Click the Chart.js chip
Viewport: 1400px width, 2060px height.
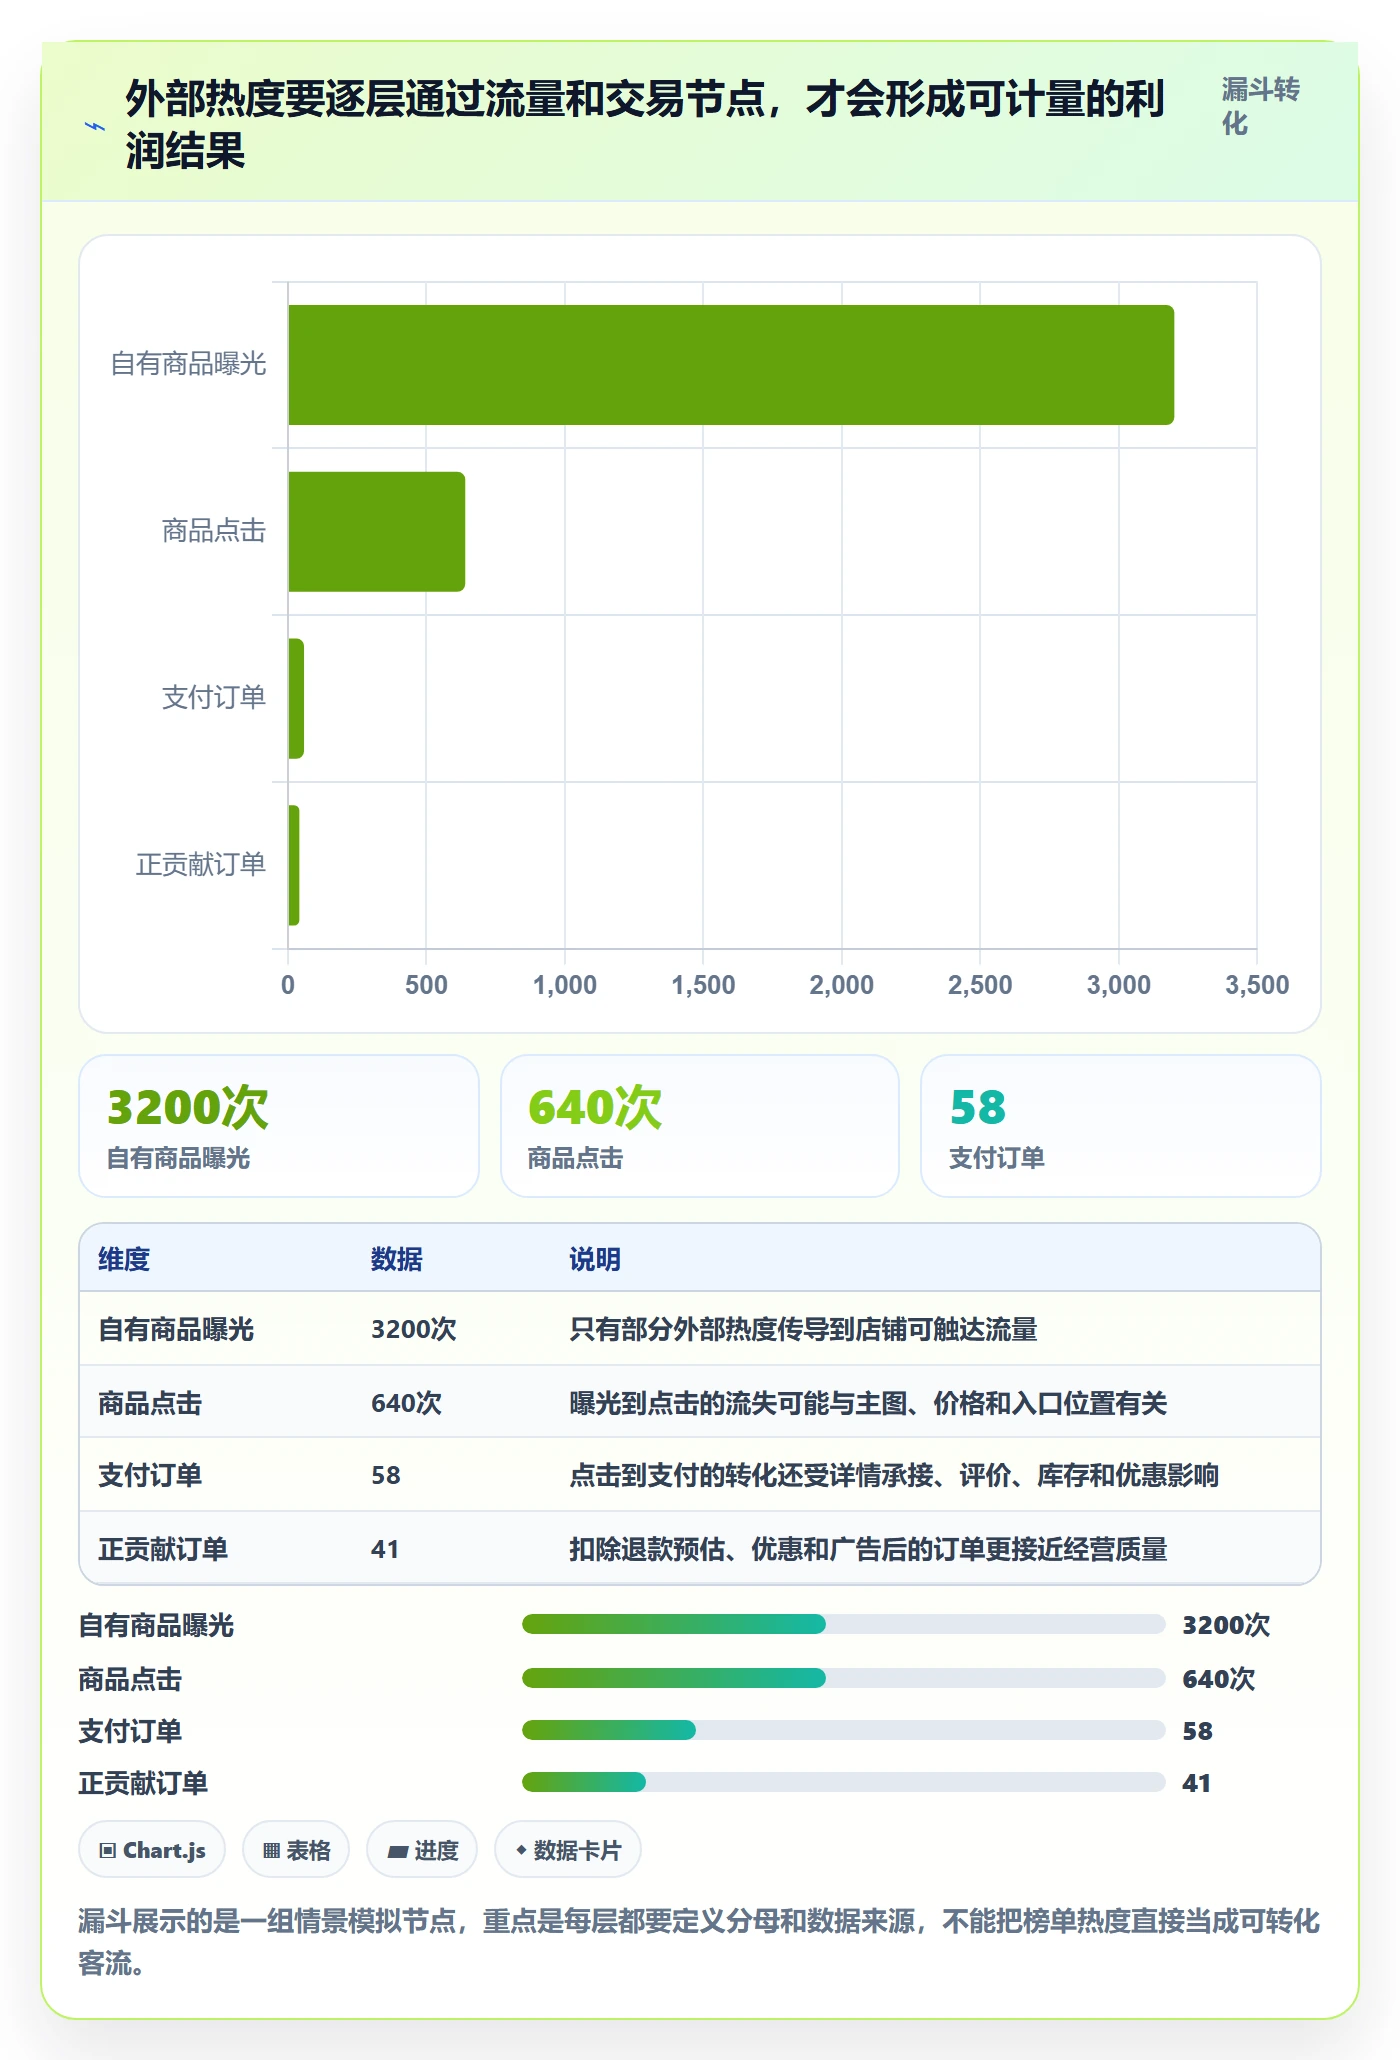[152, 1850]
